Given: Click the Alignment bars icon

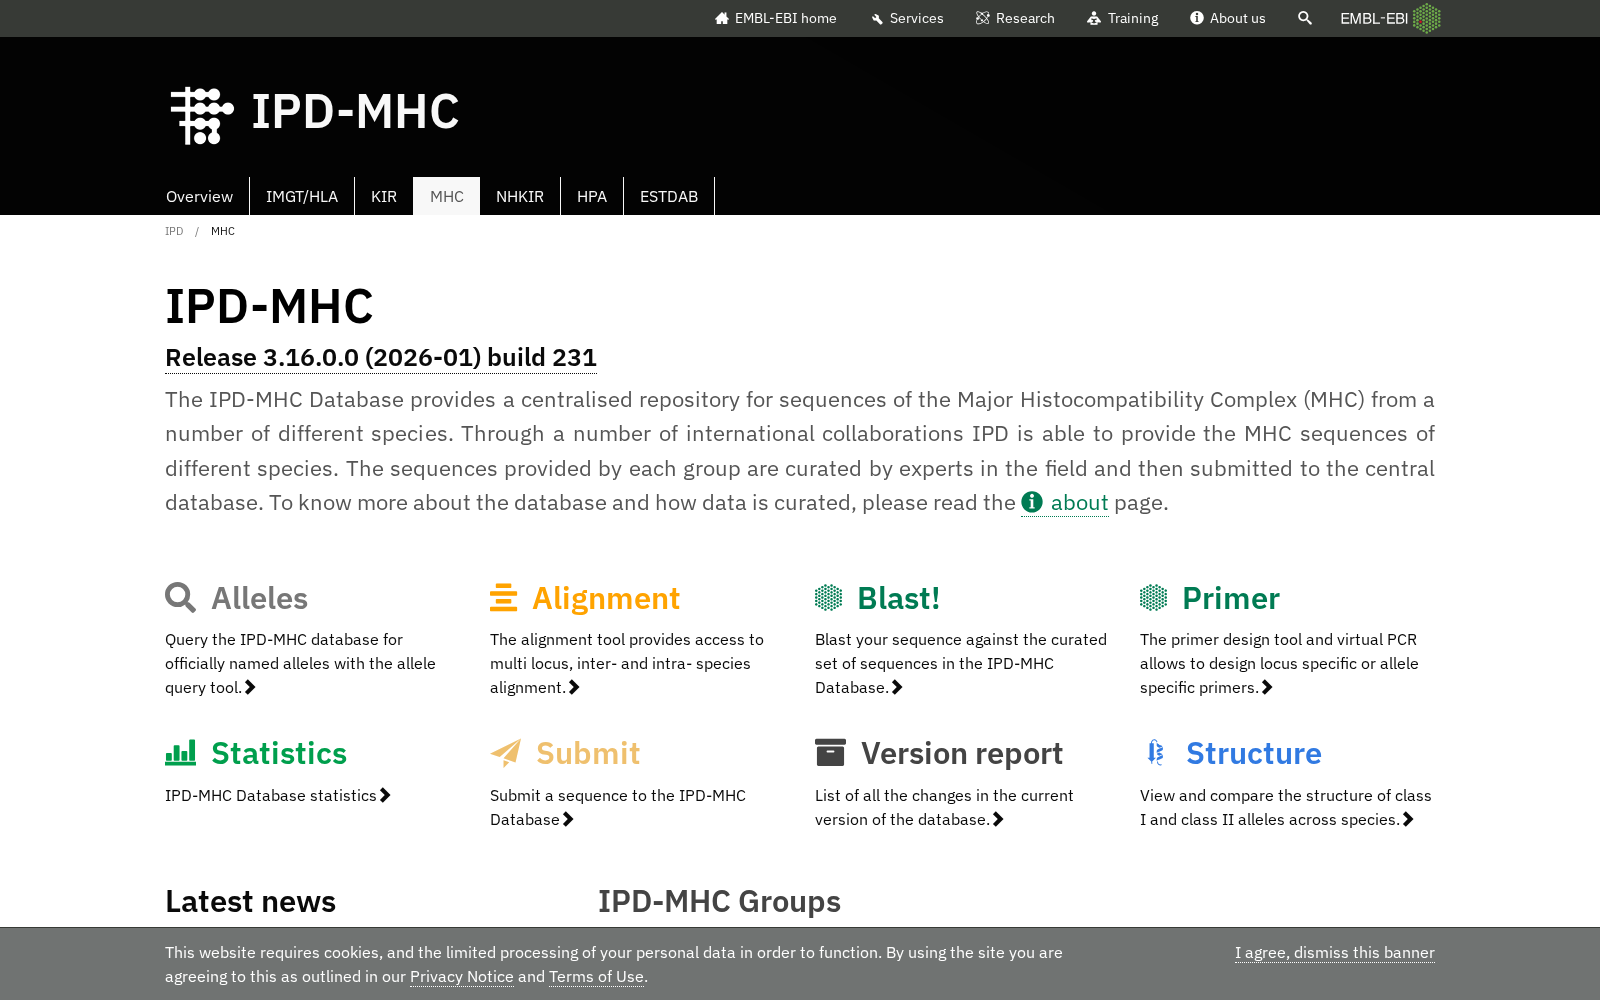Looking at the screenshot, I should pyautogui.click(x=504, y=597).
